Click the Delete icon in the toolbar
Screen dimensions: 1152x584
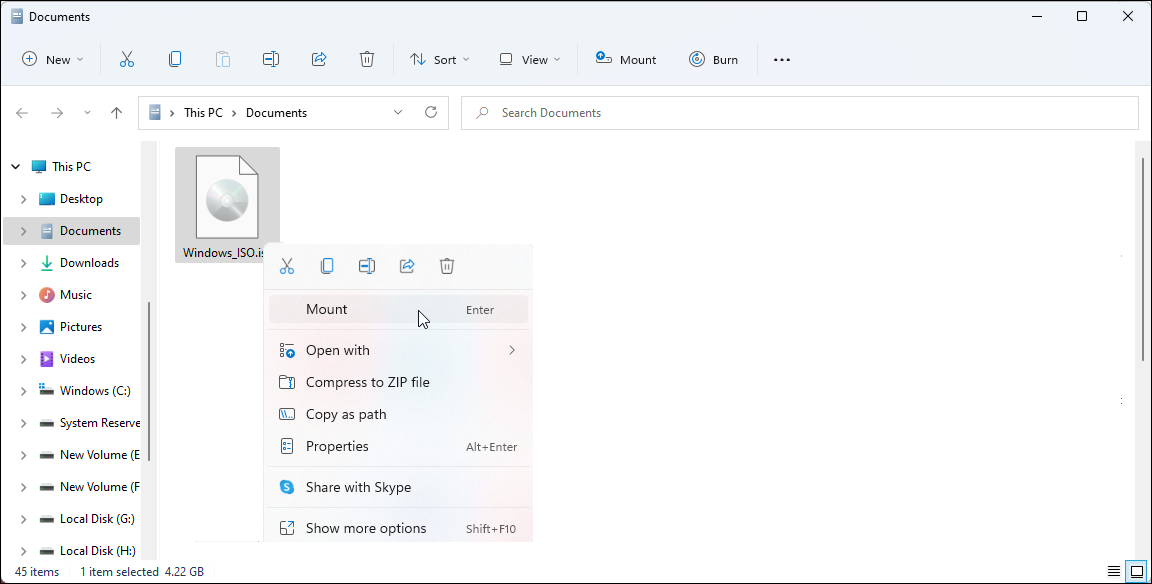367,59
